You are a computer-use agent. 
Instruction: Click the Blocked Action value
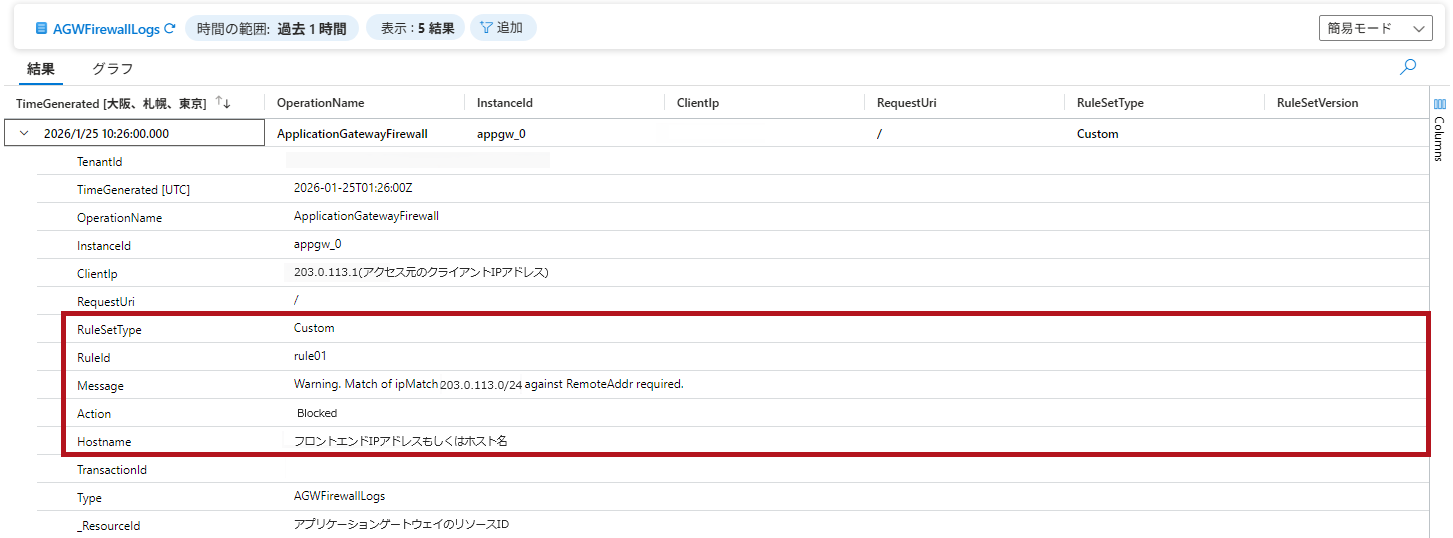click(317, 413)
